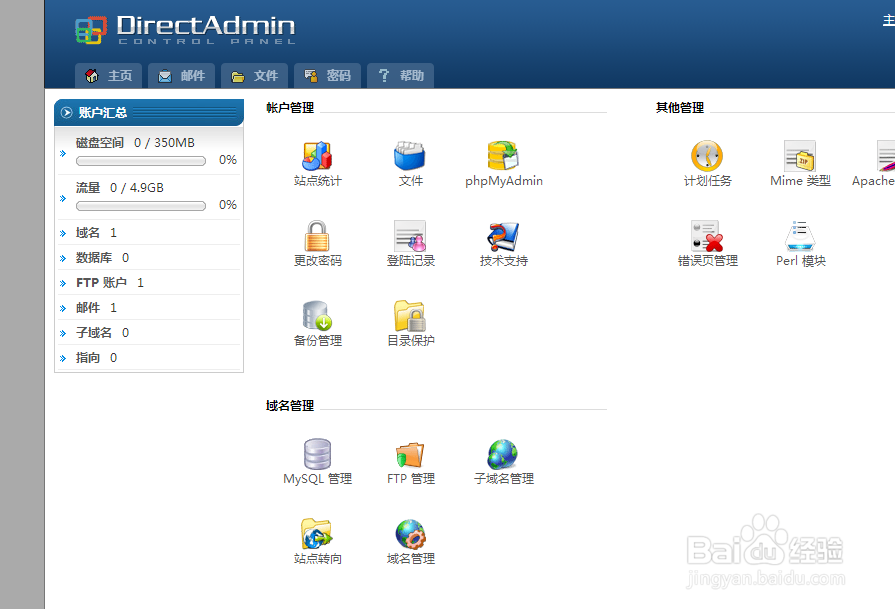
Task: Open the 站点统计 site statistics icon
Action: [317, 156]
